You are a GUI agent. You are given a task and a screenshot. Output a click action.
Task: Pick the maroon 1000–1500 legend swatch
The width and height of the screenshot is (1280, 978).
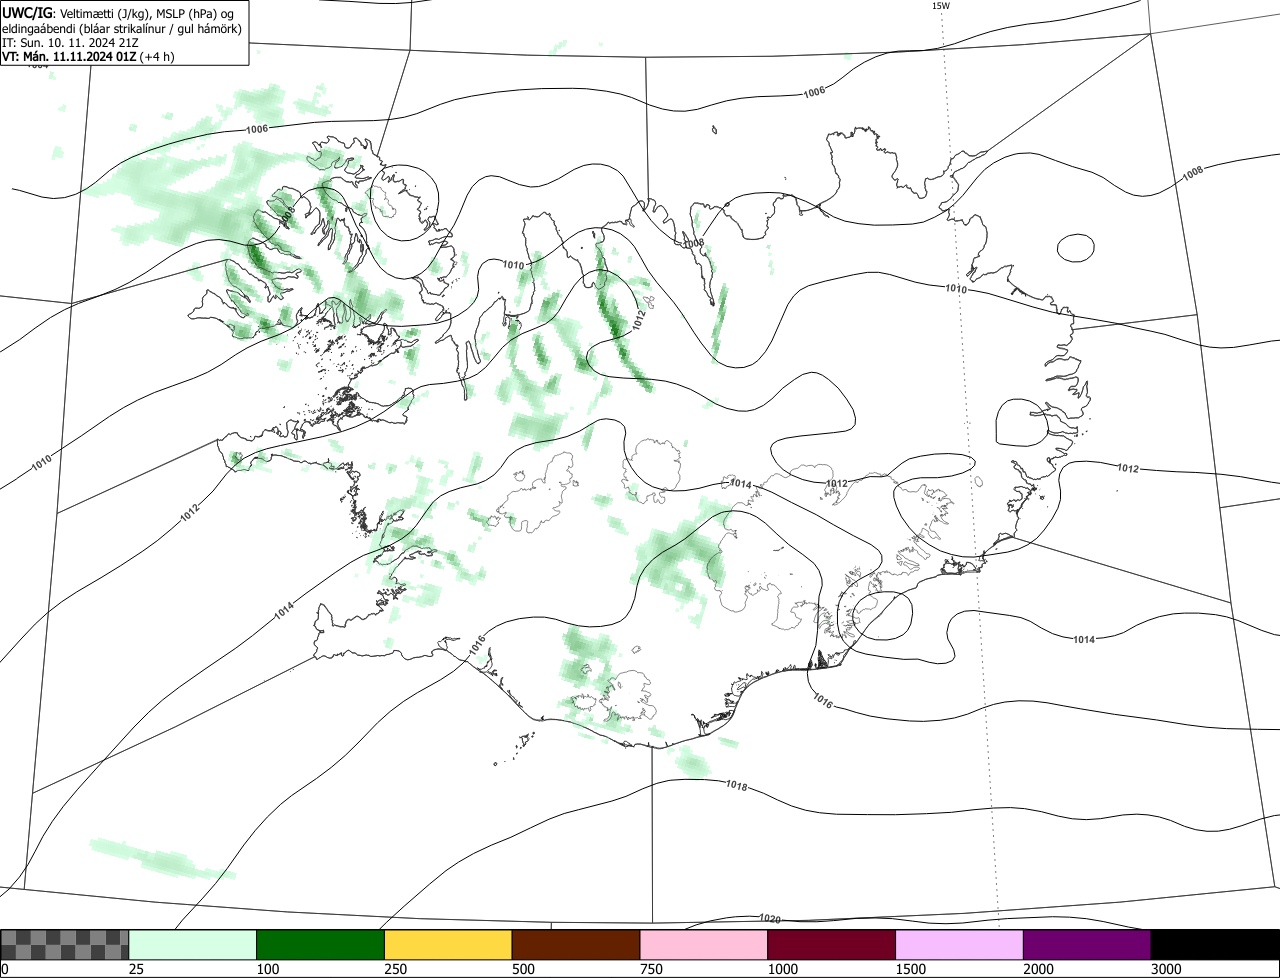[x=832, y=945]
